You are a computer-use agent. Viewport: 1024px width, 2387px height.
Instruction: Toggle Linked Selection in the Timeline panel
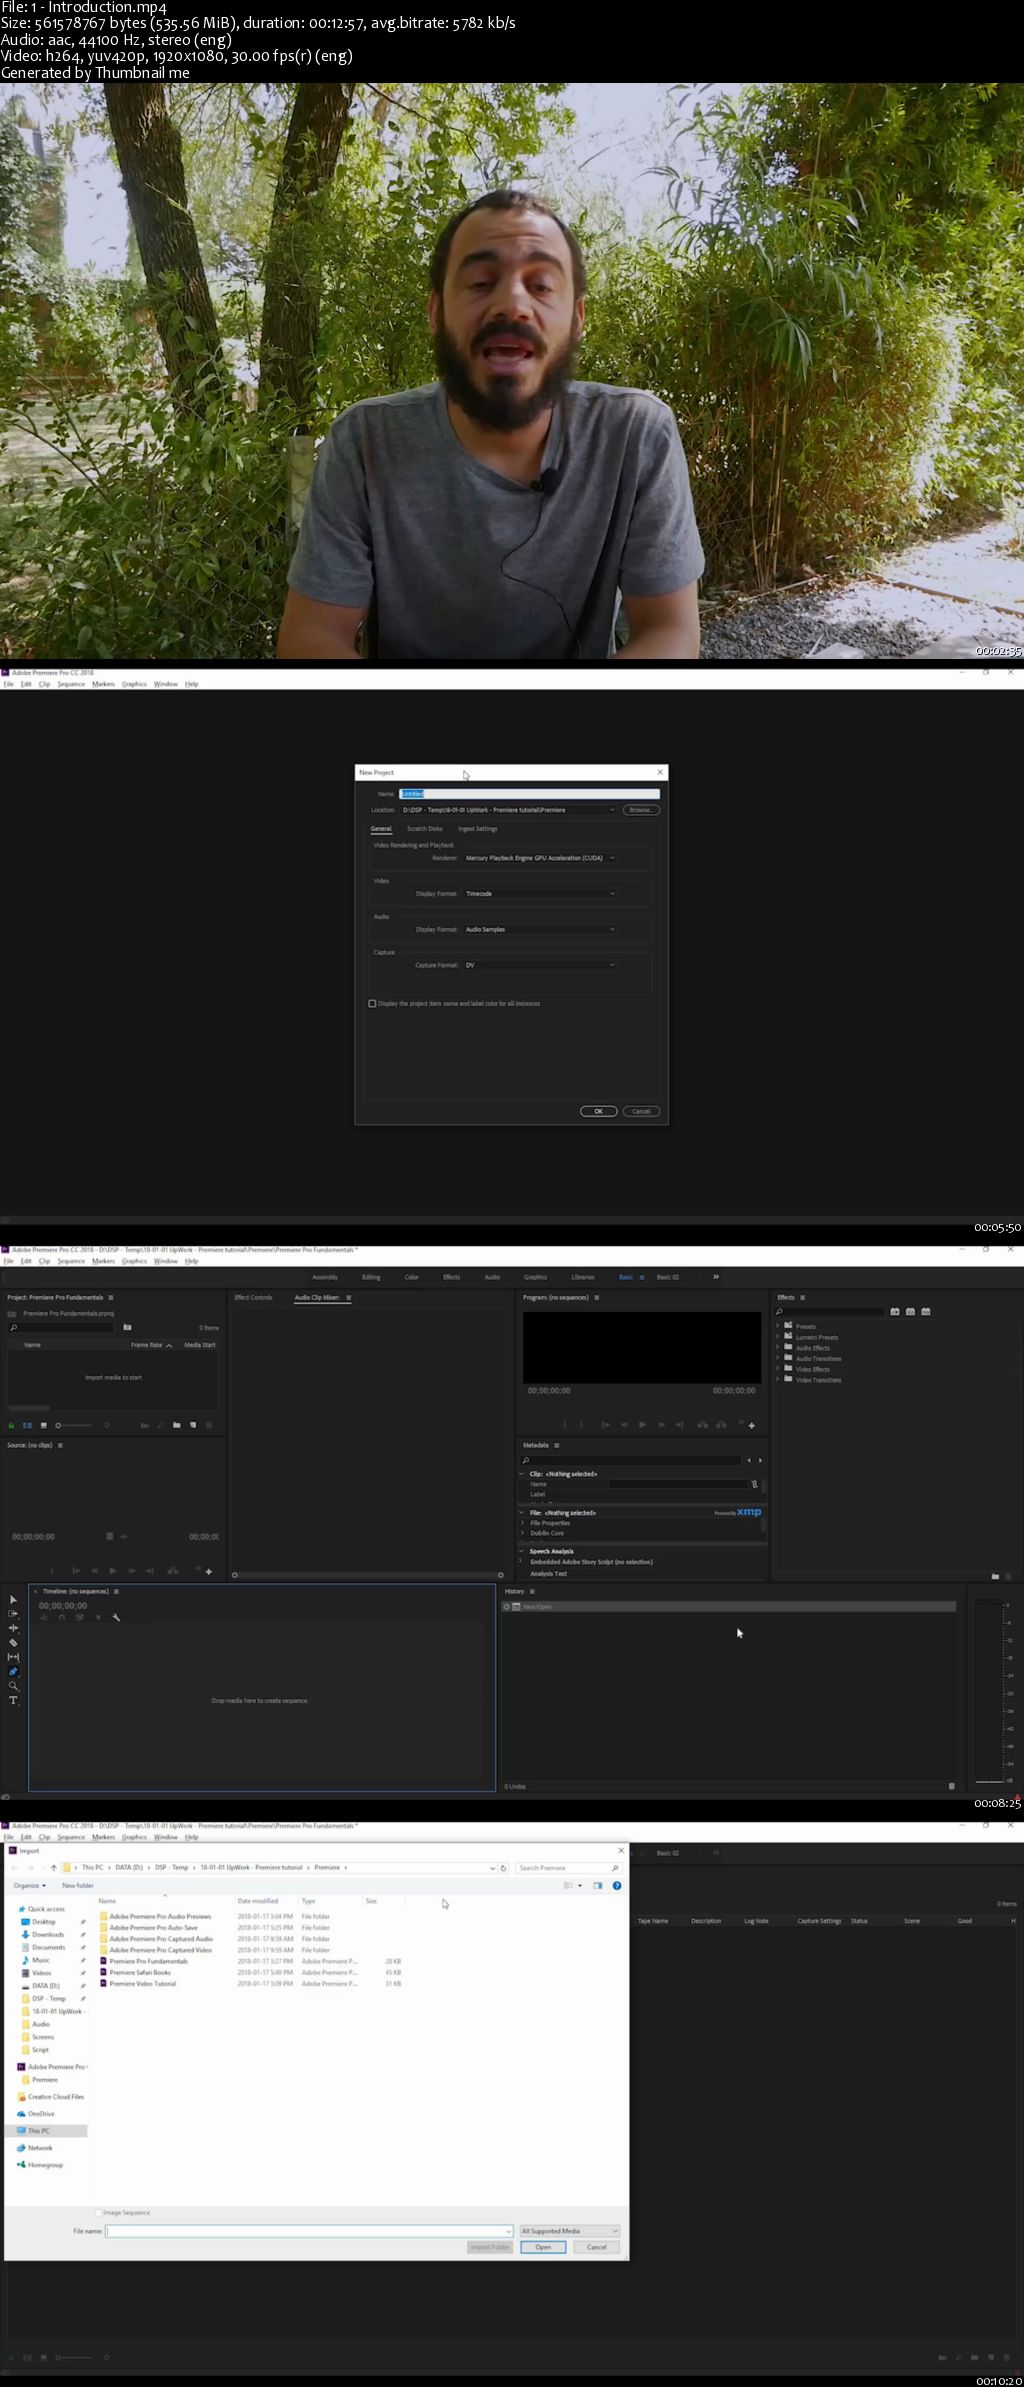[80, 1617]
